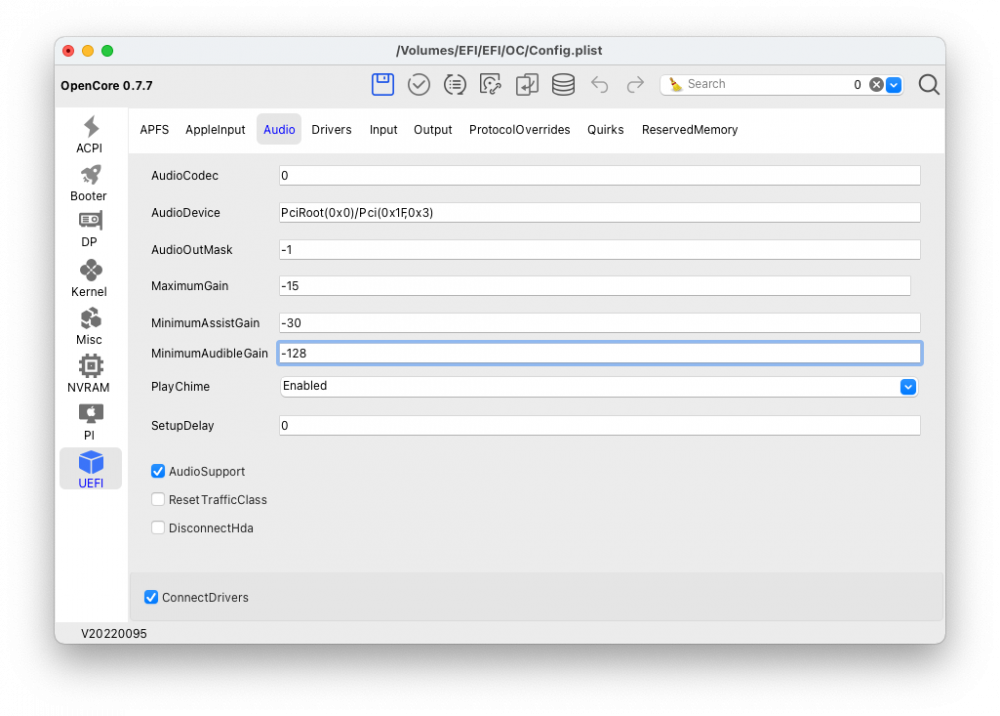The height and width of the screenshot is (716, 1000).
Task: Click the MaximumGain input field
Action: point(594,286)
